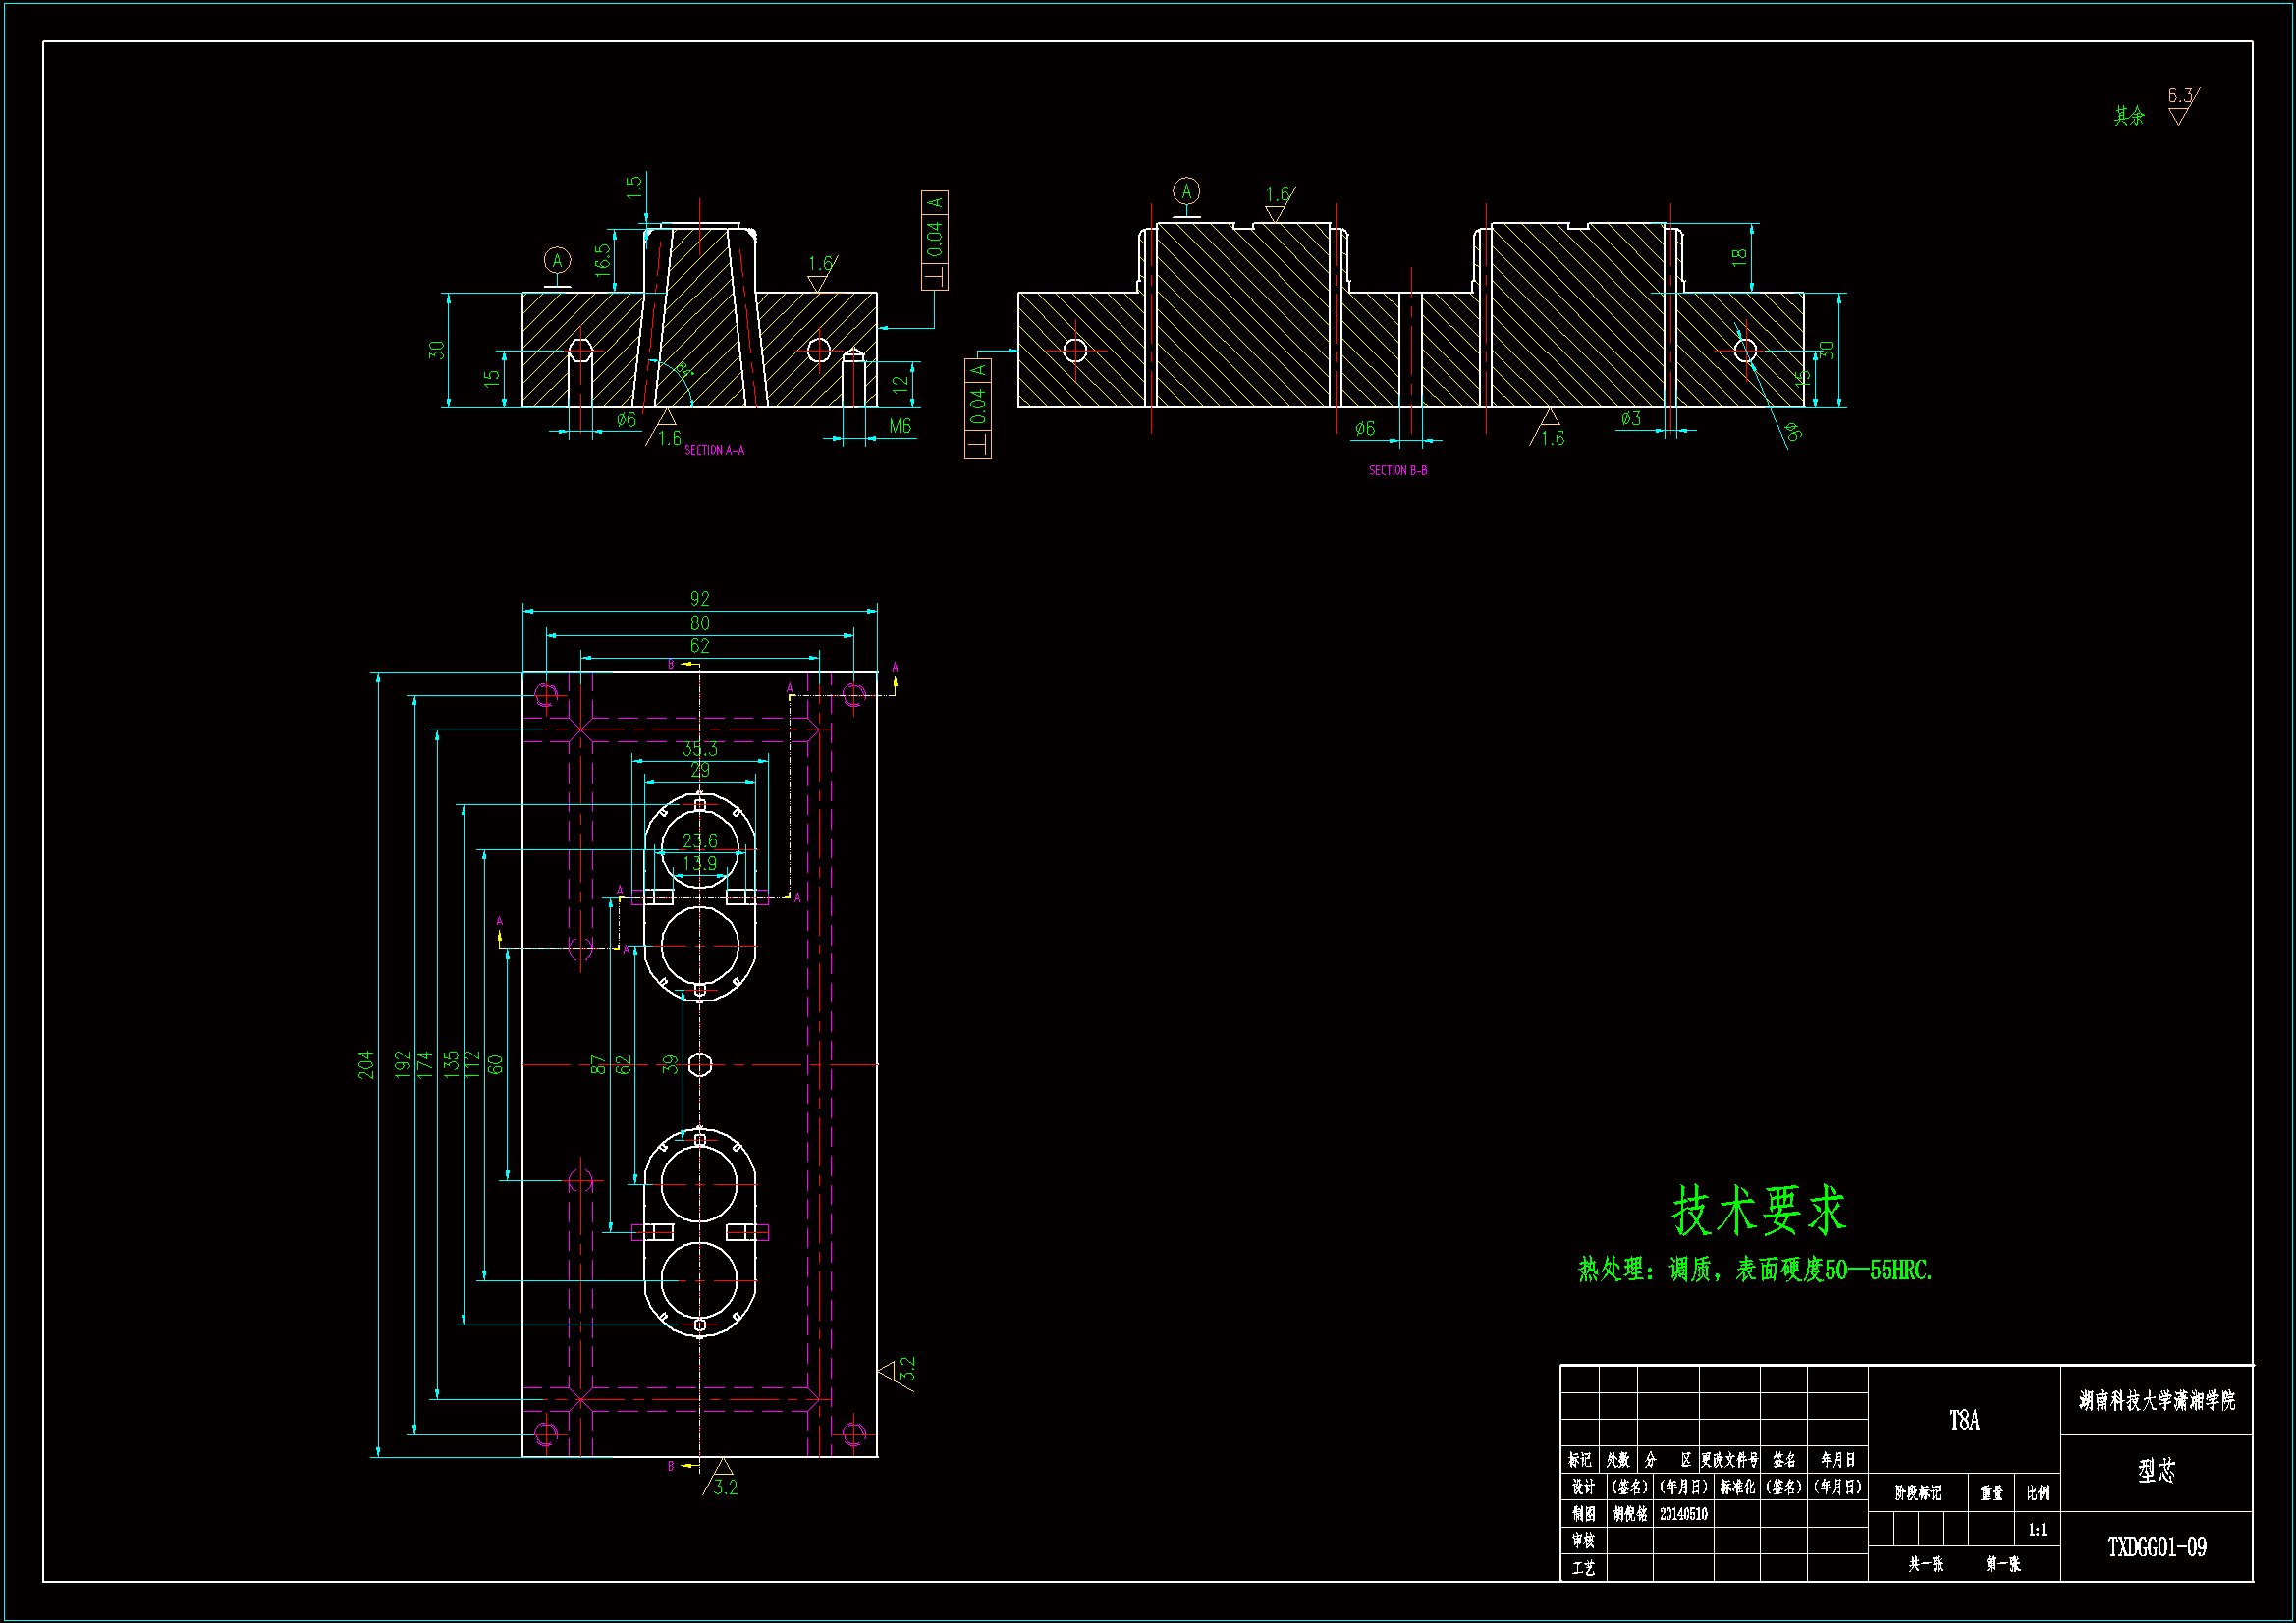Select the heat treatment 50—55HRC note
This screenshot has width=2296, height=1623.
coord(1755,1270)
